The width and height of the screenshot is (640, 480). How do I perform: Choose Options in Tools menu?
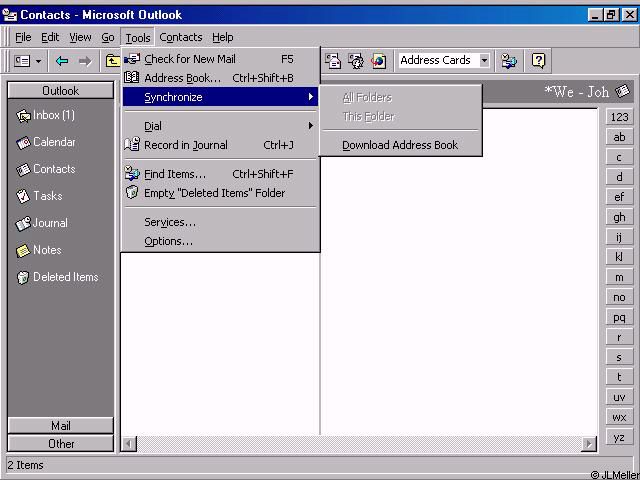tap(220, 241)
